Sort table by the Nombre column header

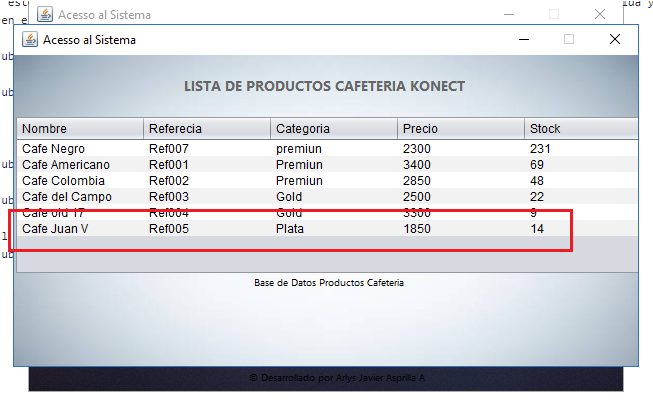[x=80, y=129]
